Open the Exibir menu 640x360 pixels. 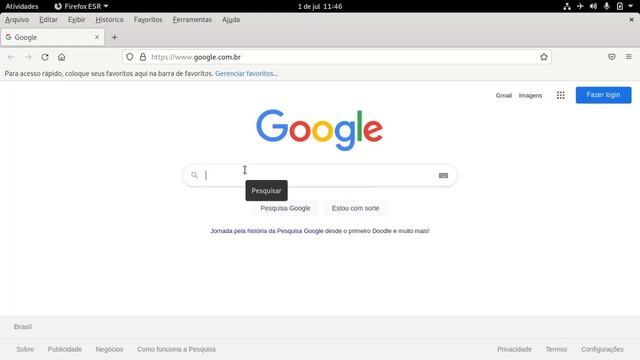coord(77,20)
